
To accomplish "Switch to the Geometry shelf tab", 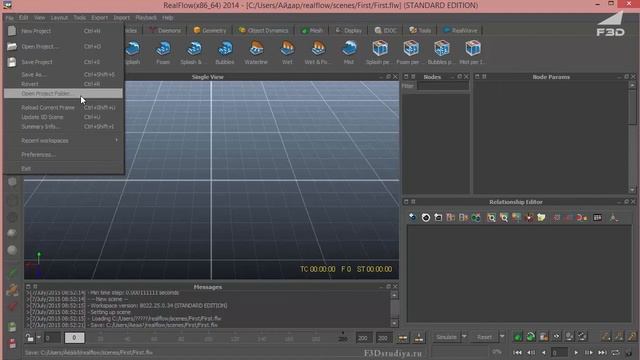I will coord(210,31).
